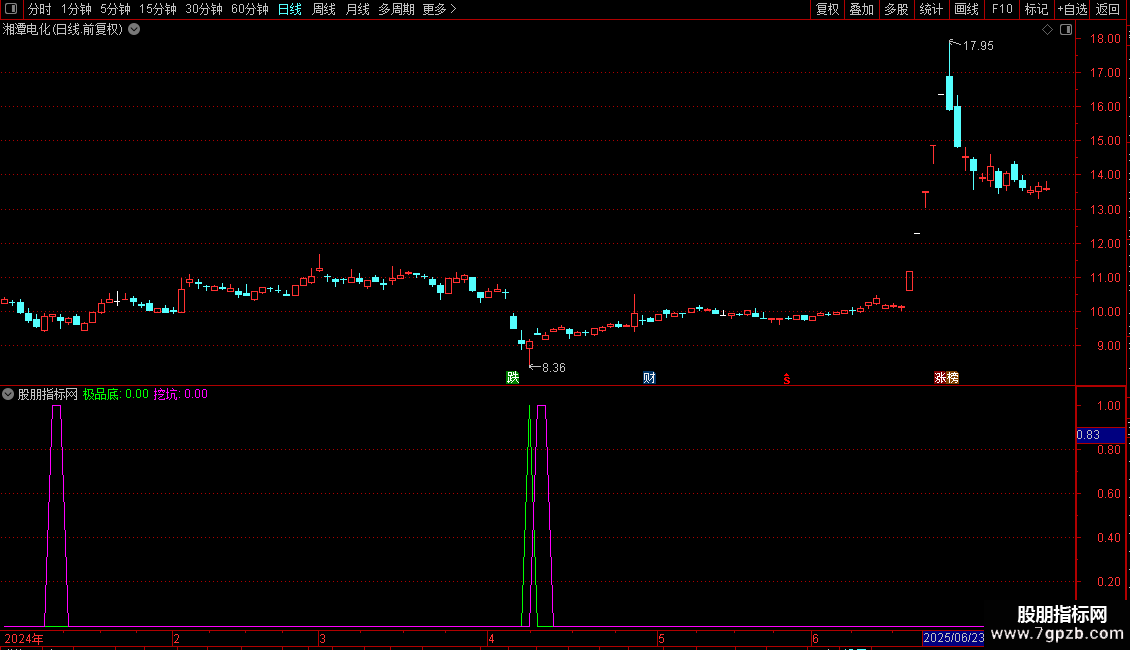Image resolution: width=1130 pixels, height=650 pixels.
Task: Select the 1分钟 period
Action: tap(76, 9)
